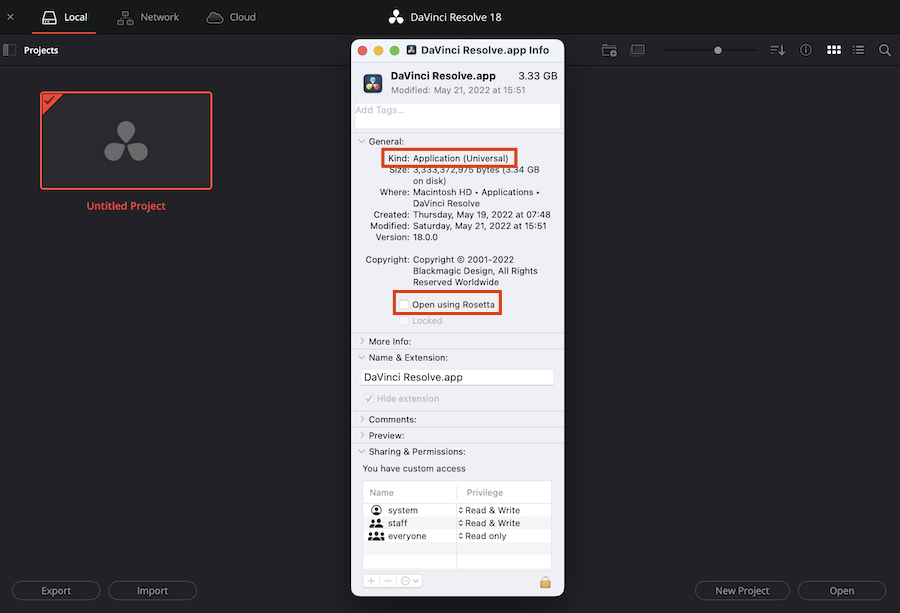Click the lock icon to unlock permissions

(545, 582)
